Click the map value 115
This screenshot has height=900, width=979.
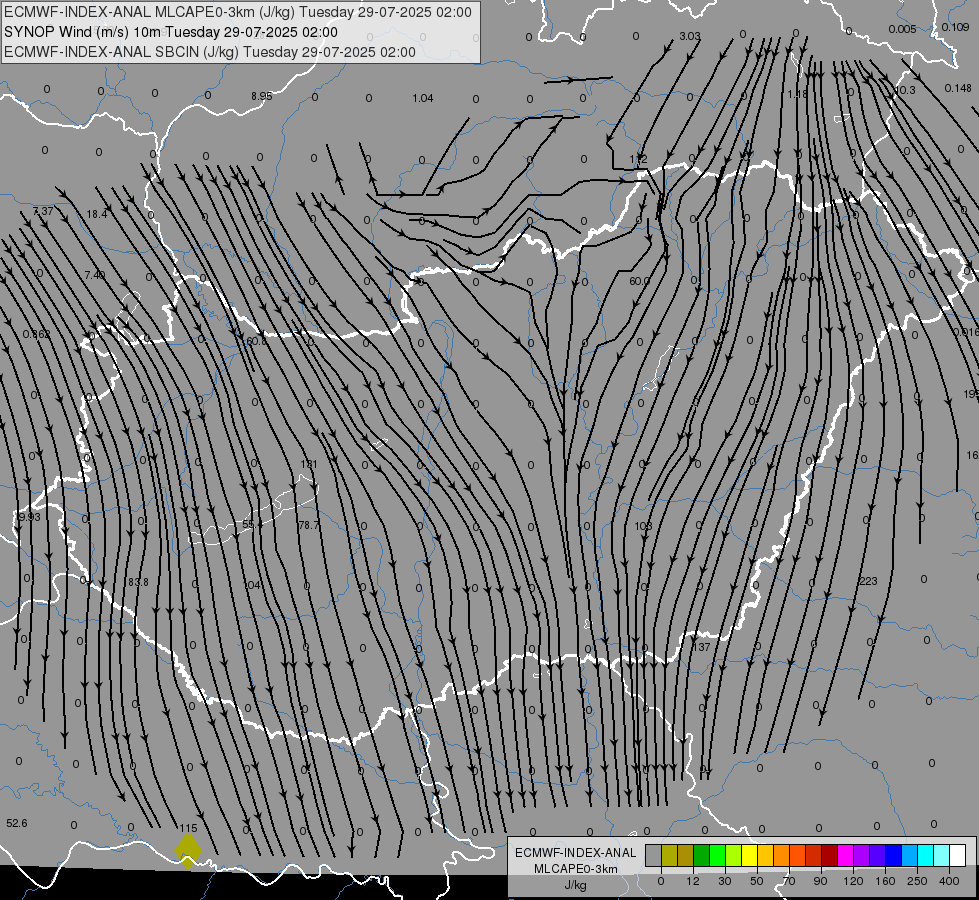point(188,828)
